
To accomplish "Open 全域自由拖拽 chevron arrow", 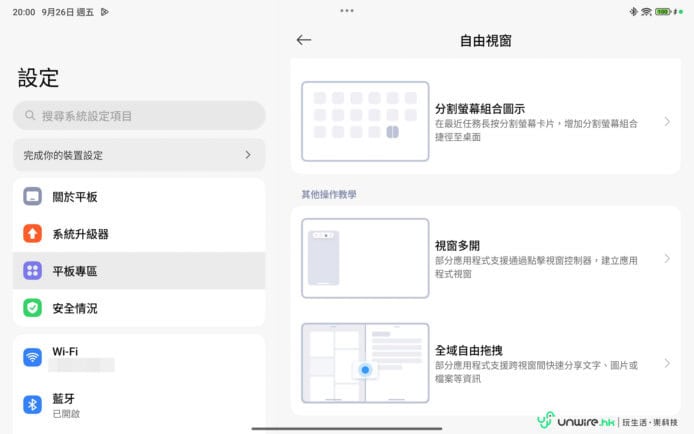I will tap(667, 363).
